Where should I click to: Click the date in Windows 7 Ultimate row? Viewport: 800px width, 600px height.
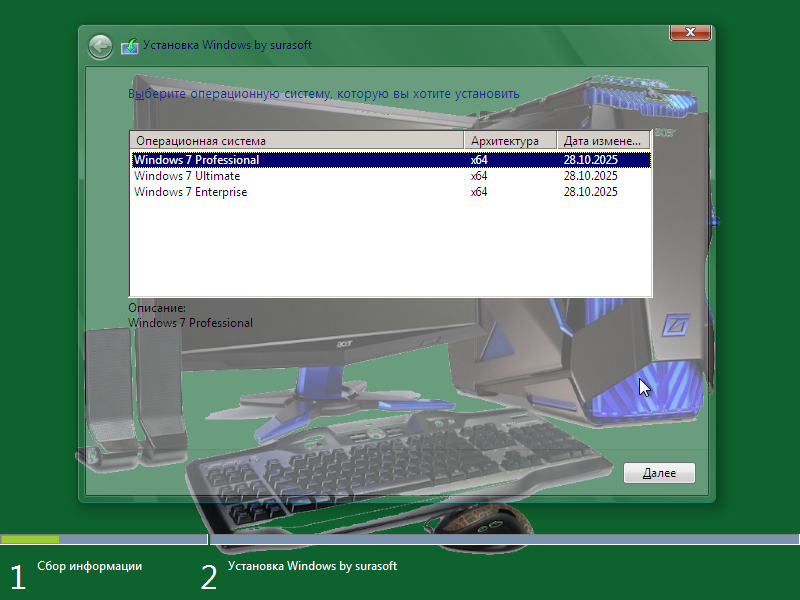click(590, 176)
